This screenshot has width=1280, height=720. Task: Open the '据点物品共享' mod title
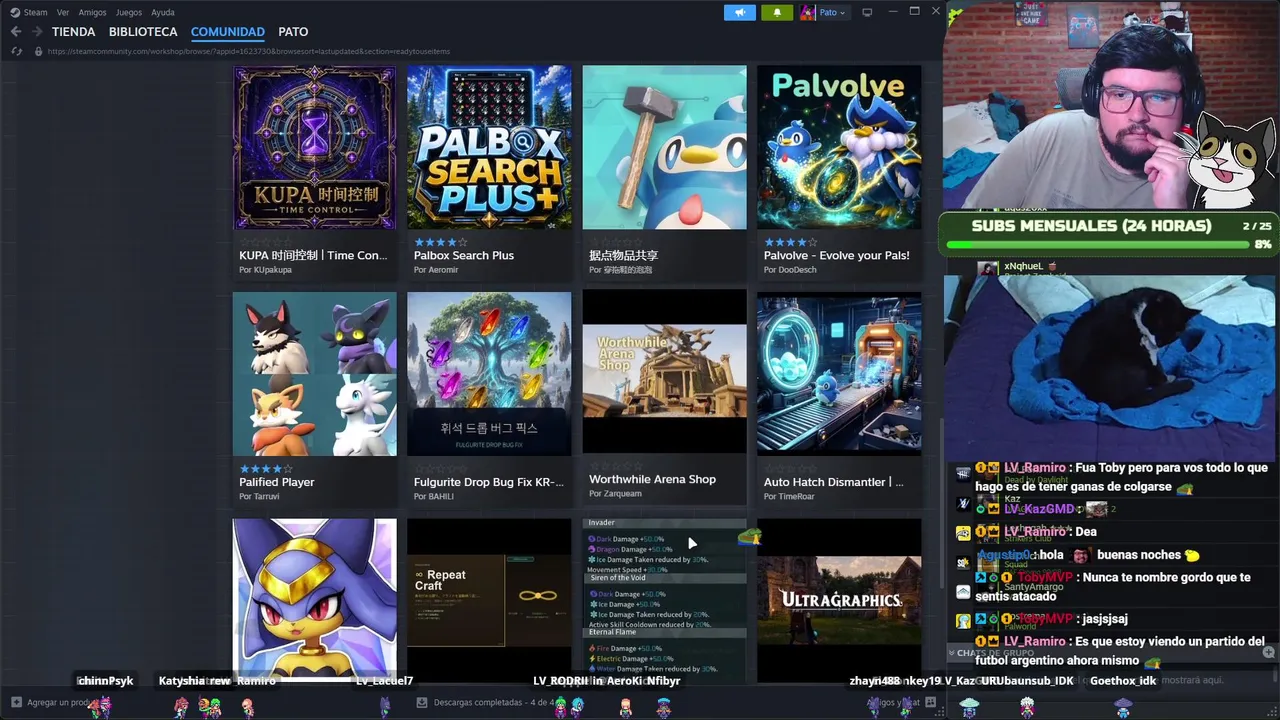coord(623,255)
